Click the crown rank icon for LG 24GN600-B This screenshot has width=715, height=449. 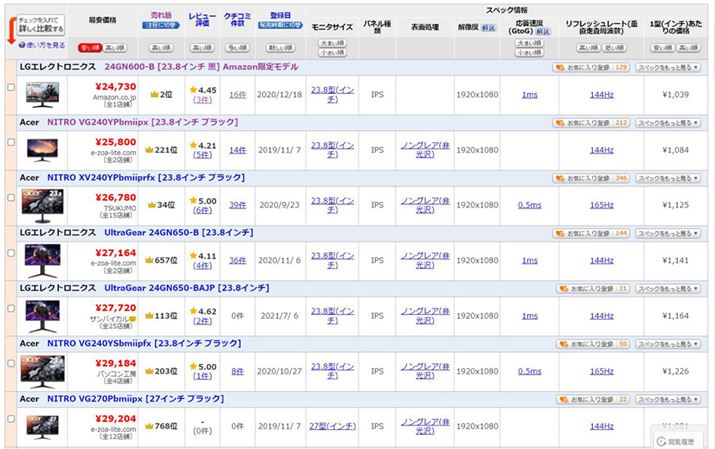point(153,94)
